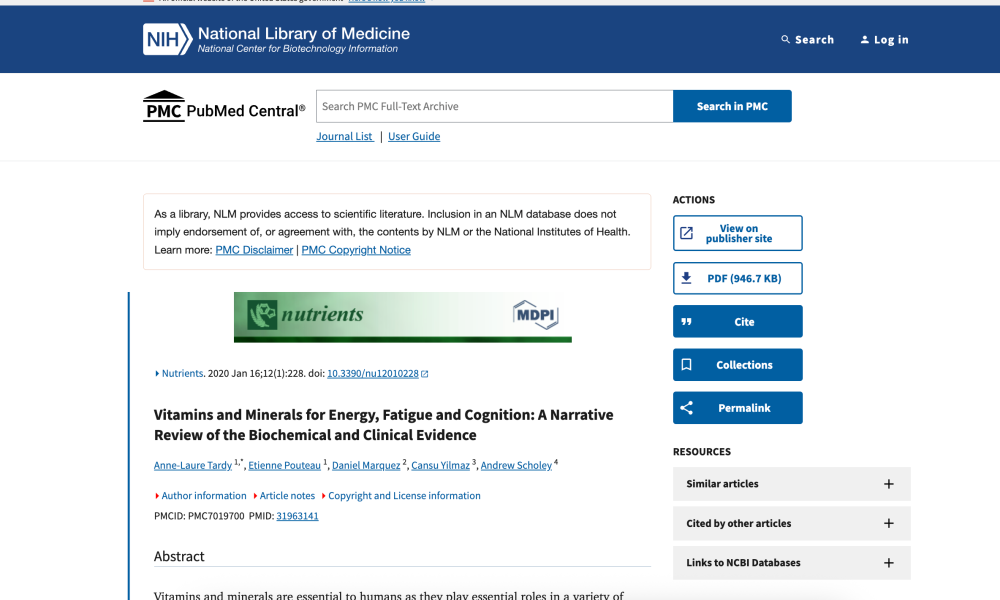Image resolution: width=1000 pixels, height=600 pixels.
Task: Open the DOI link 10.3390/nu12010228
Action: [x=372, y=374]
